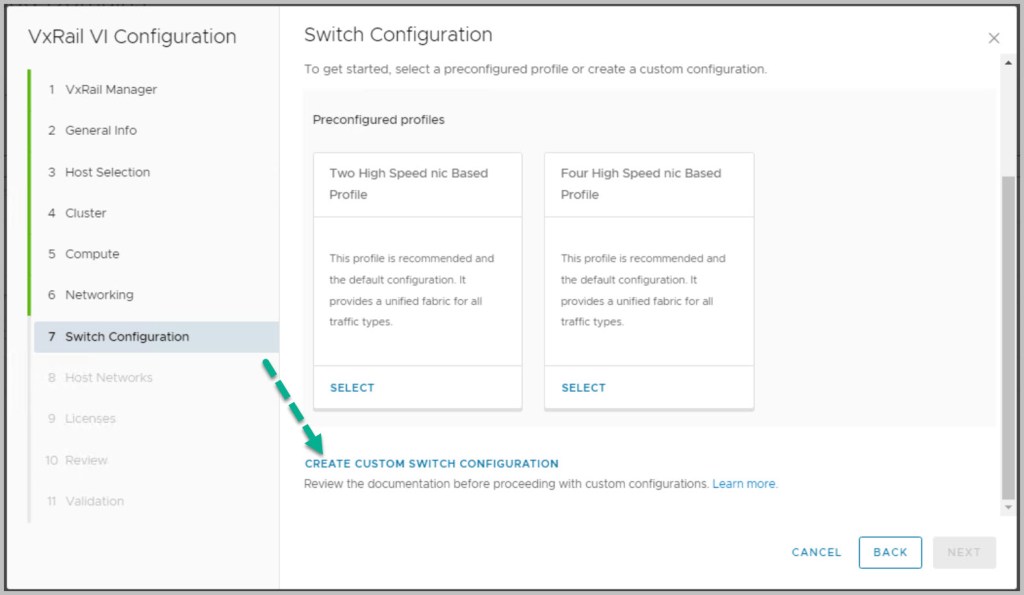Click Create Custom Switch Configuration link
The image size is (1024, 595).
tap(431, 464)
